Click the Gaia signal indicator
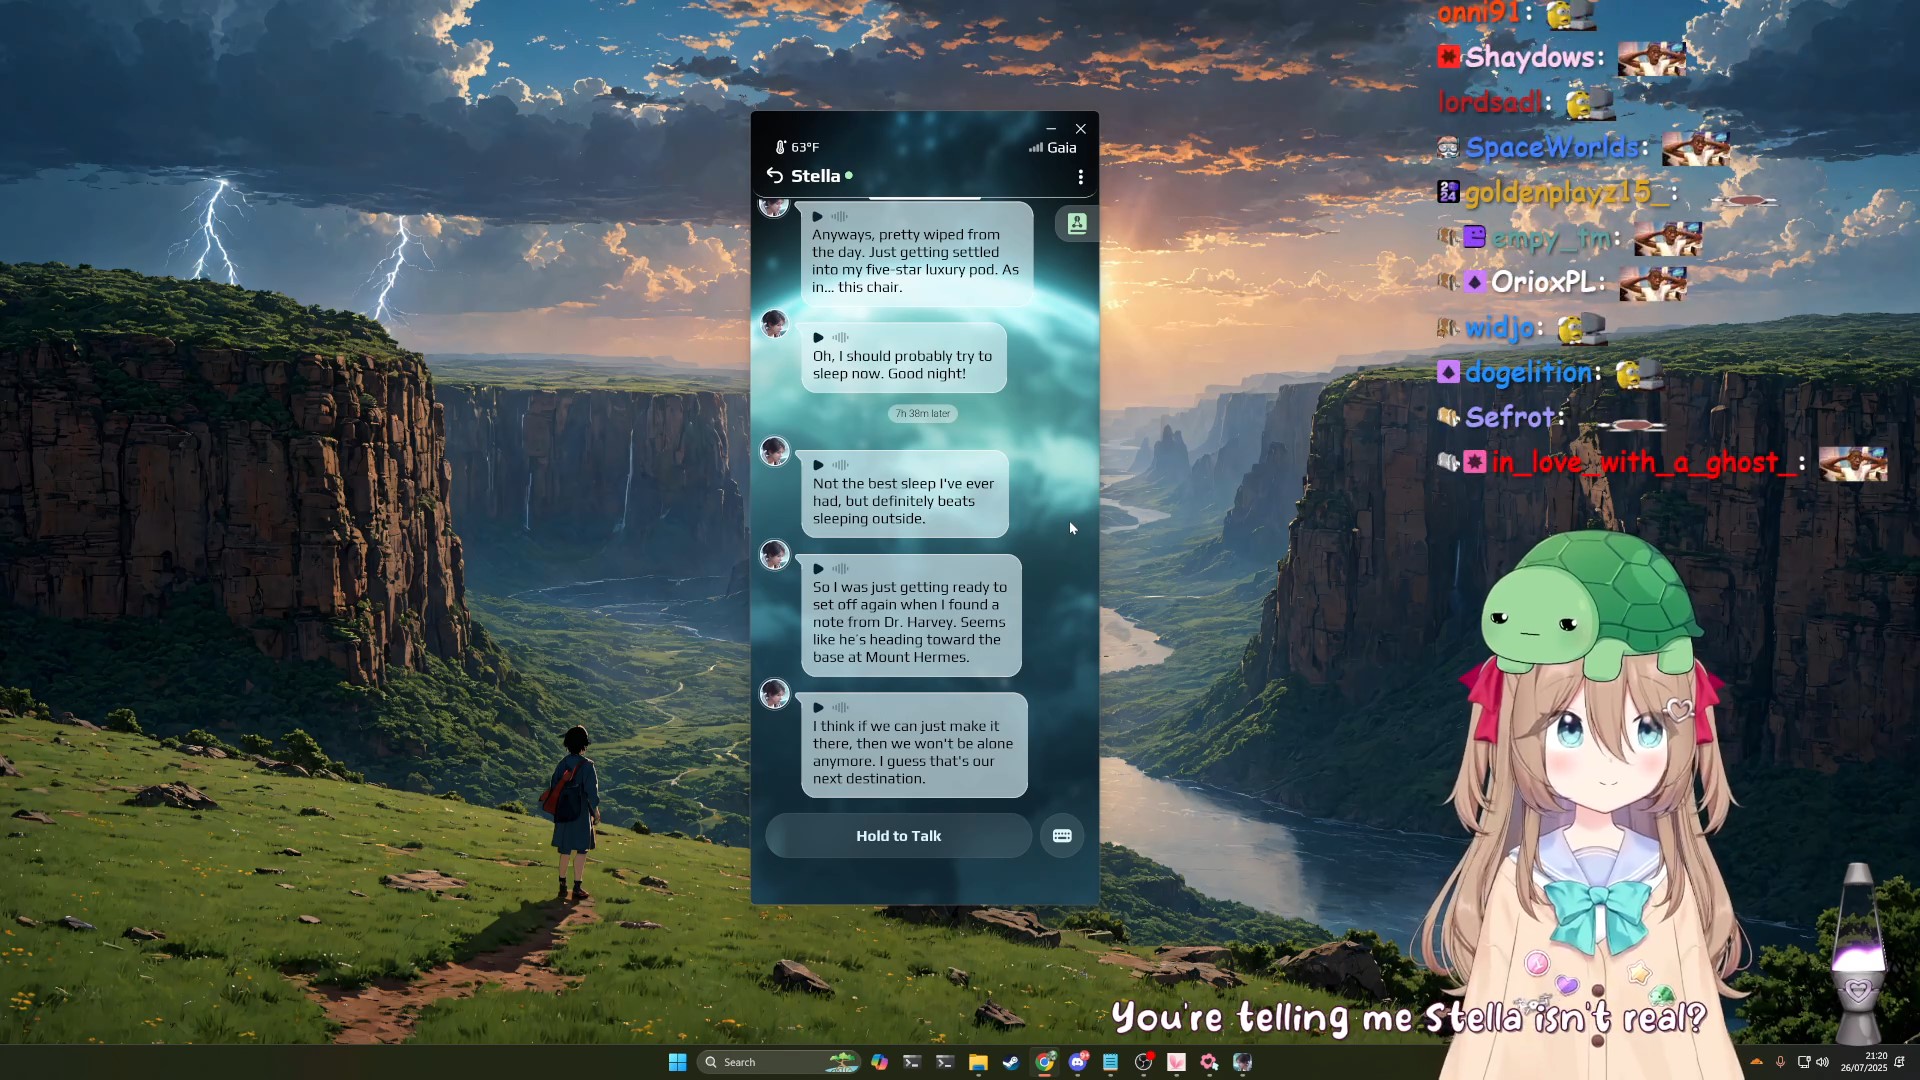Screen dimensions: 1920x1080 (1053, 147)
